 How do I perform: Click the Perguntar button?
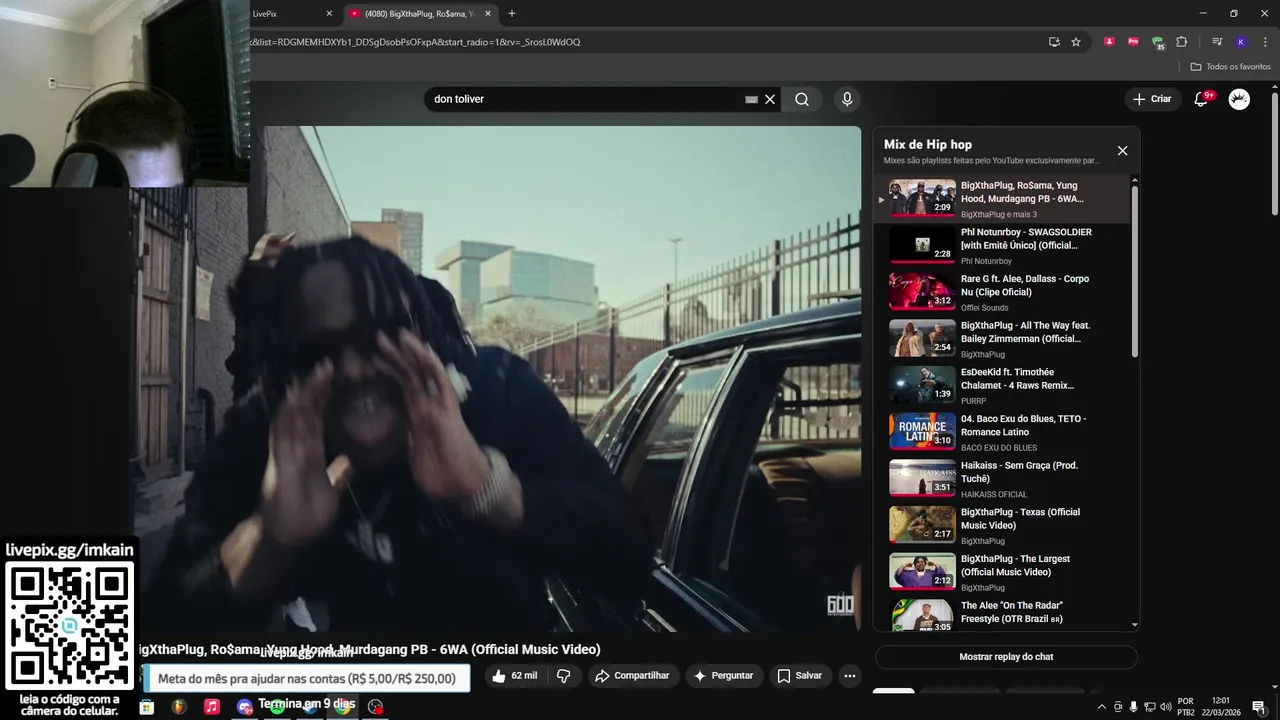click(723, 676)
